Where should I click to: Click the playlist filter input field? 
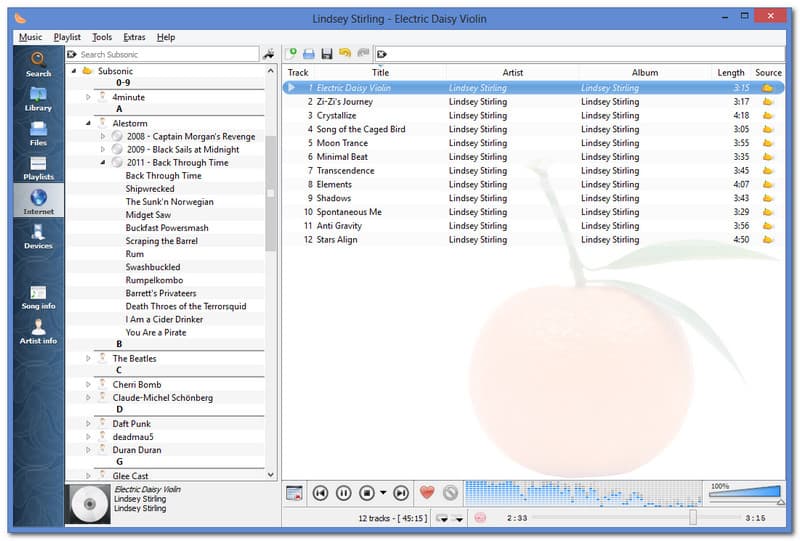coord(580,54)
